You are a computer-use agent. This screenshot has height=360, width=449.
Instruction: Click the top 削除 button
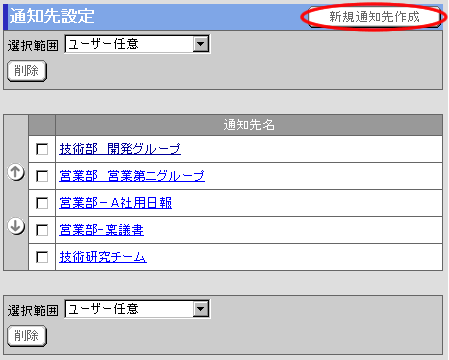[27, 71]
